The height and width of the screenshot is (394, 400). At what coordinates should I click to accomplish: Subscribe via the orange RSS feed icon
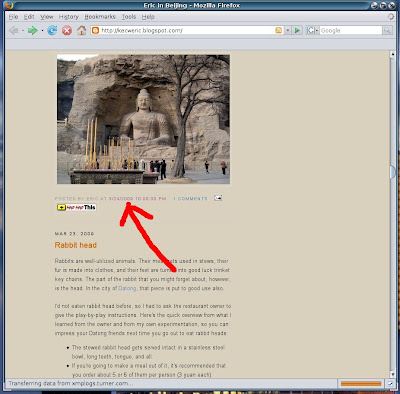click(279, 31)
